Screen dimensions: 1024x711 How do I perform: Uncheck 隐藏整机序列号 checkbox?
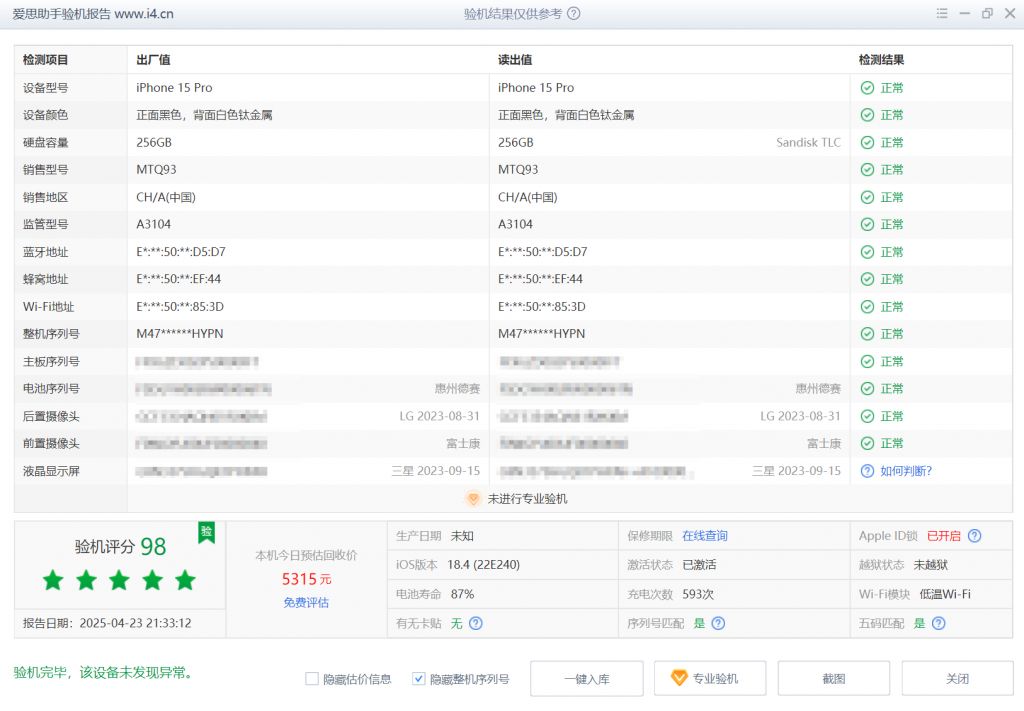click(x=419, y=679)
